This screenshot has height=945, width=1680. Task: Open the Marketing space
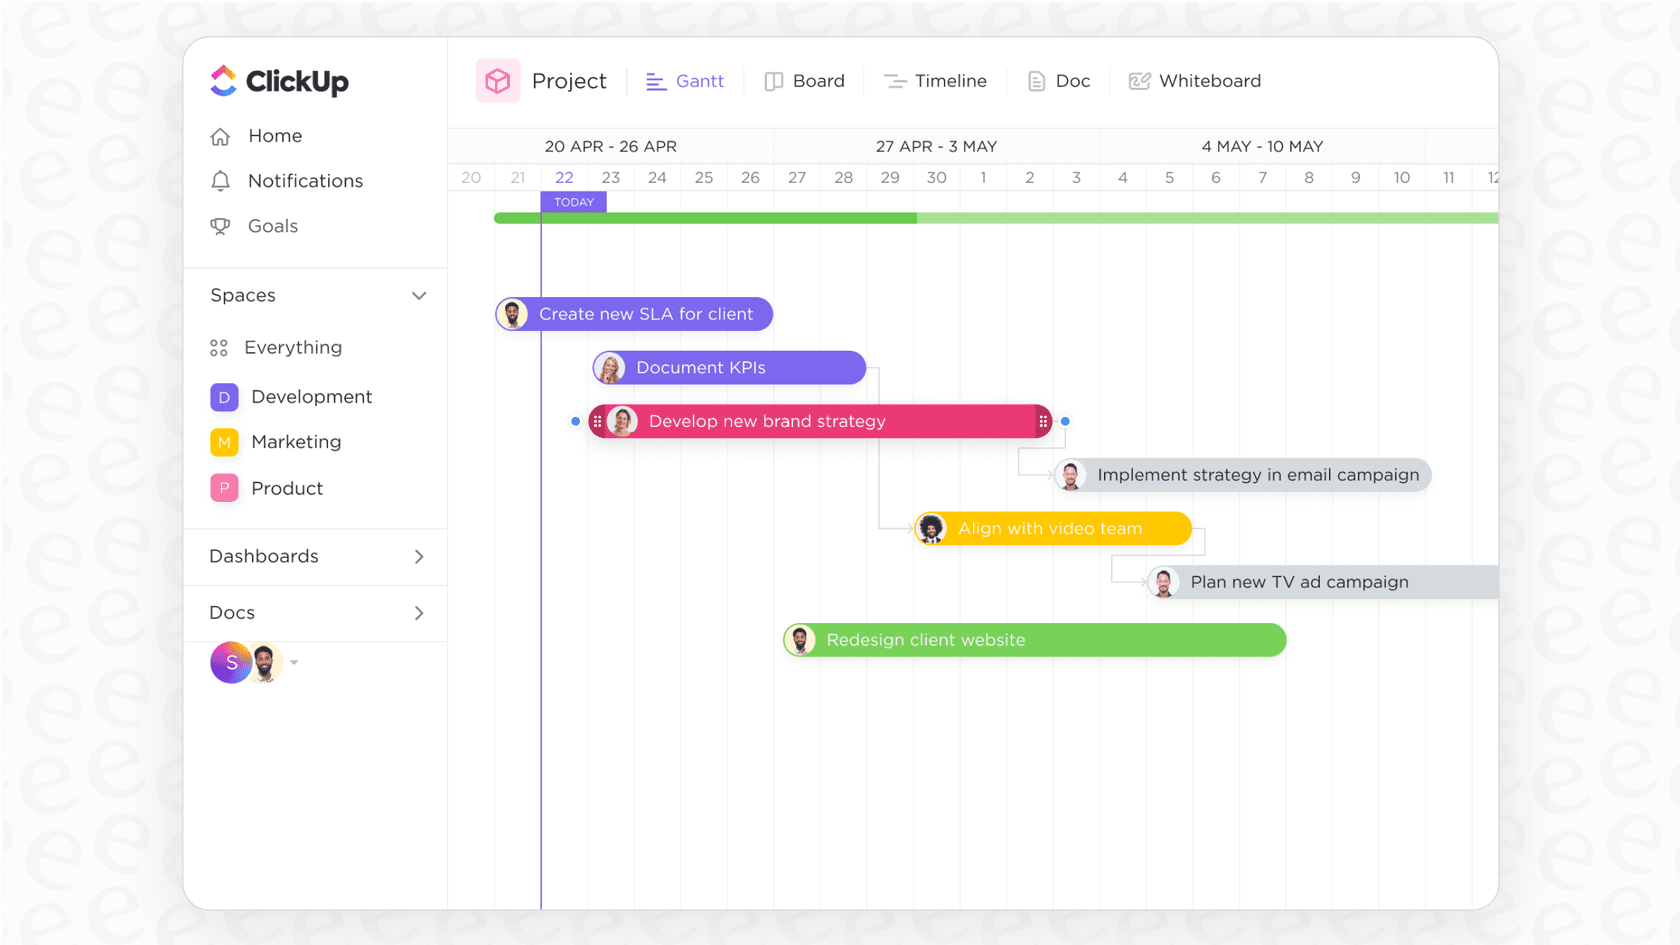(x=296, y=442)
